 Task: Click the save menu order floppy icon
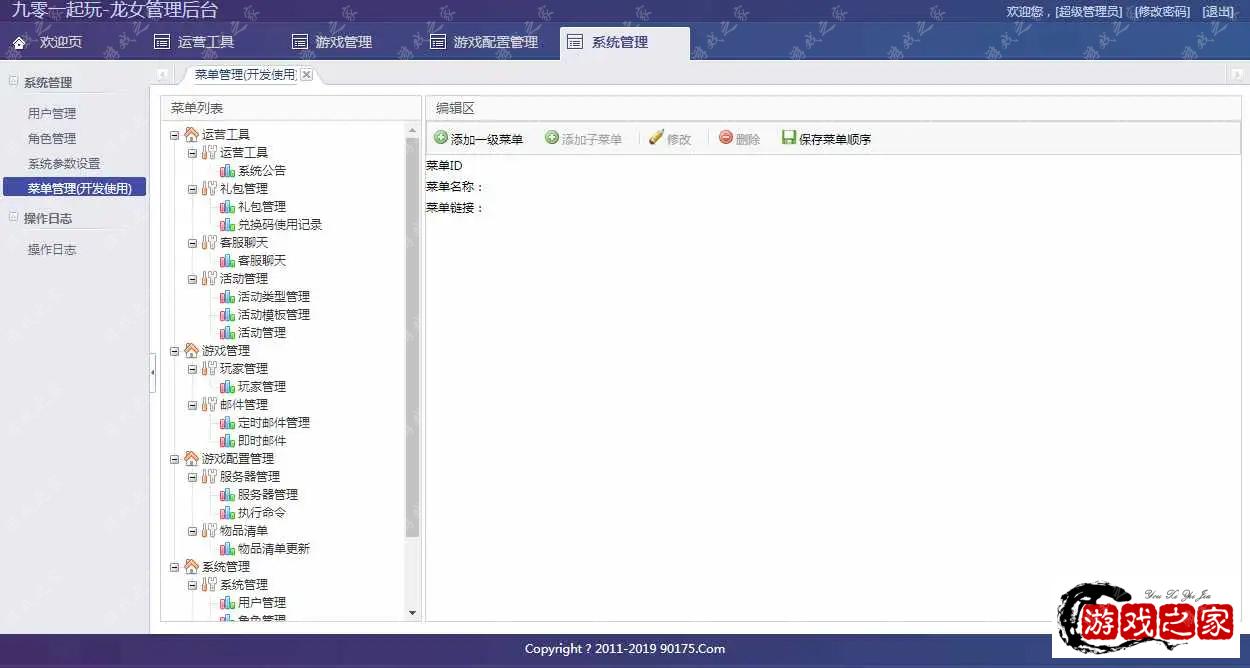pos(789,138)
